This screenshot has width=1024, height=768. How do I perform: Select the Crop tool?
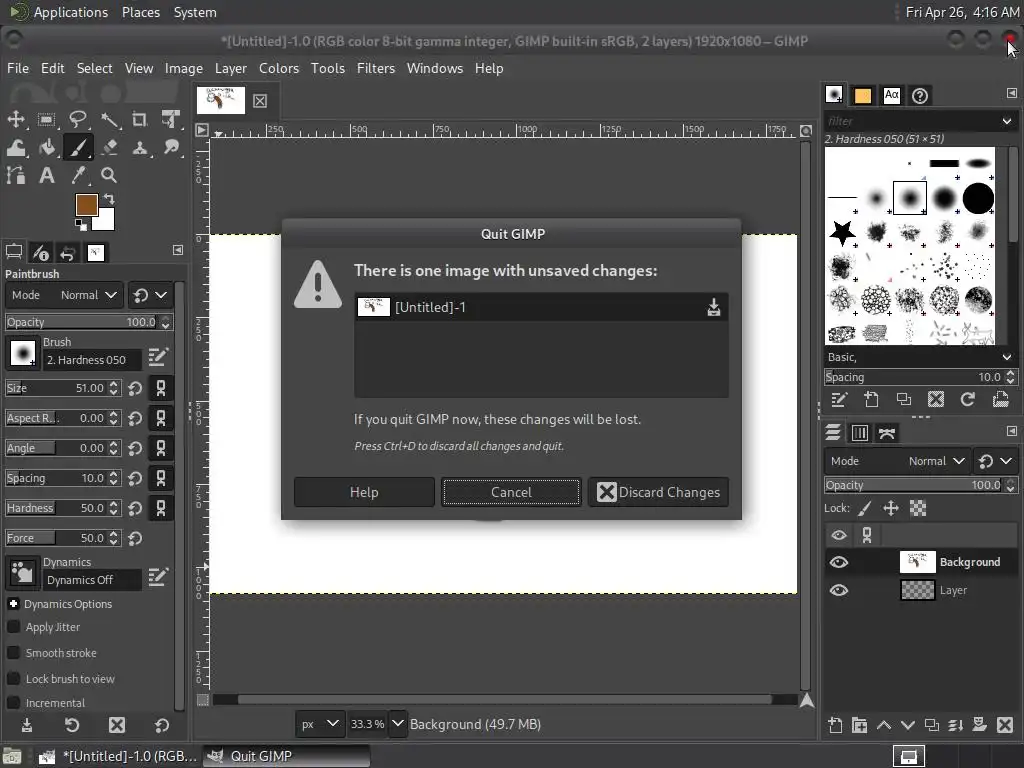pyautogui.click(x=140, y=119)
